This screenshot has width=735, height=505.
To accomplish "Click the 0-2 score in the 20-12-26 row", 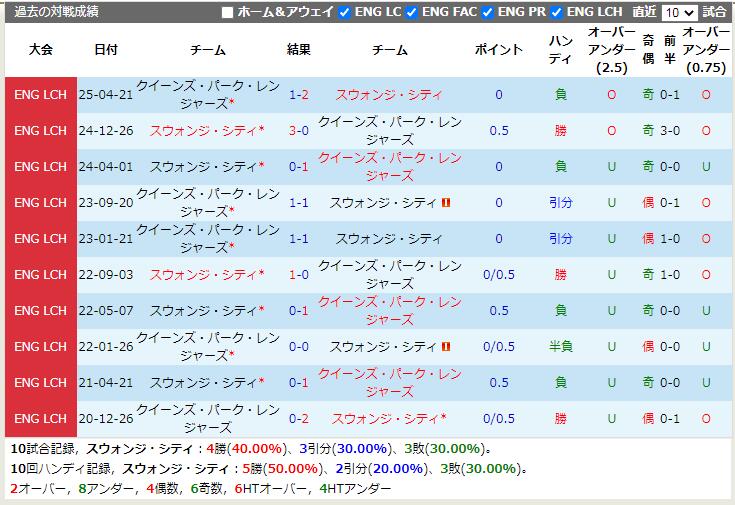I will tap(298, 419).
